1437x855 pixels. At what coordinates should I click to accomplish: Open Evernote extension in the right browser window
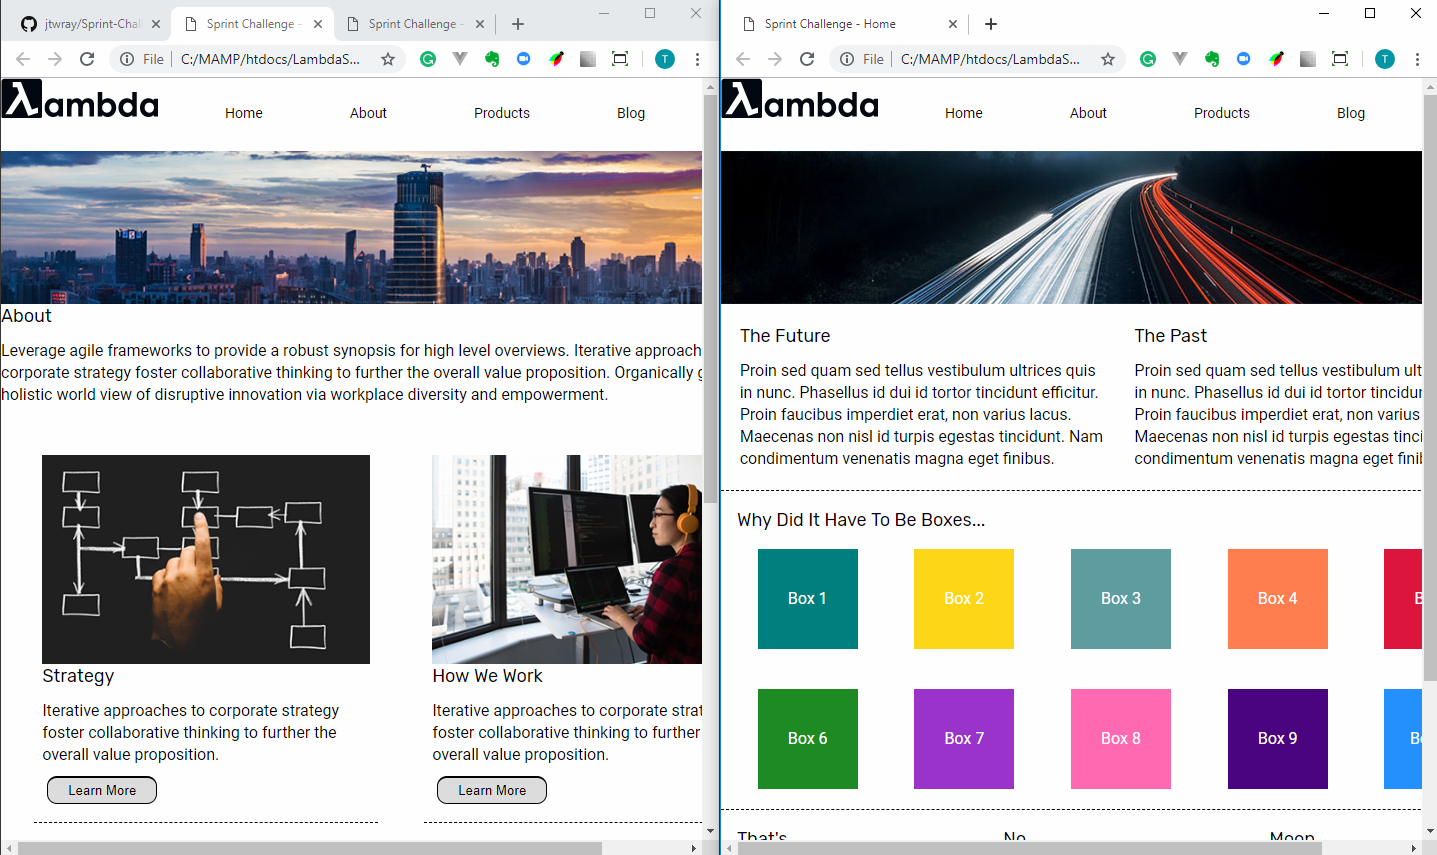1212,59
